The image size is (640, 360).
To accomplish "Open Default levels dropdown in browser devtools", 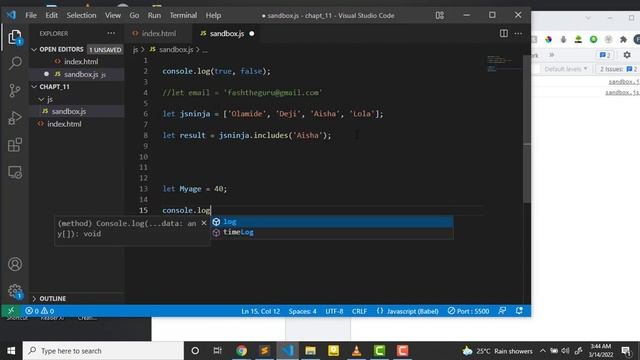I will click(565, 69).
